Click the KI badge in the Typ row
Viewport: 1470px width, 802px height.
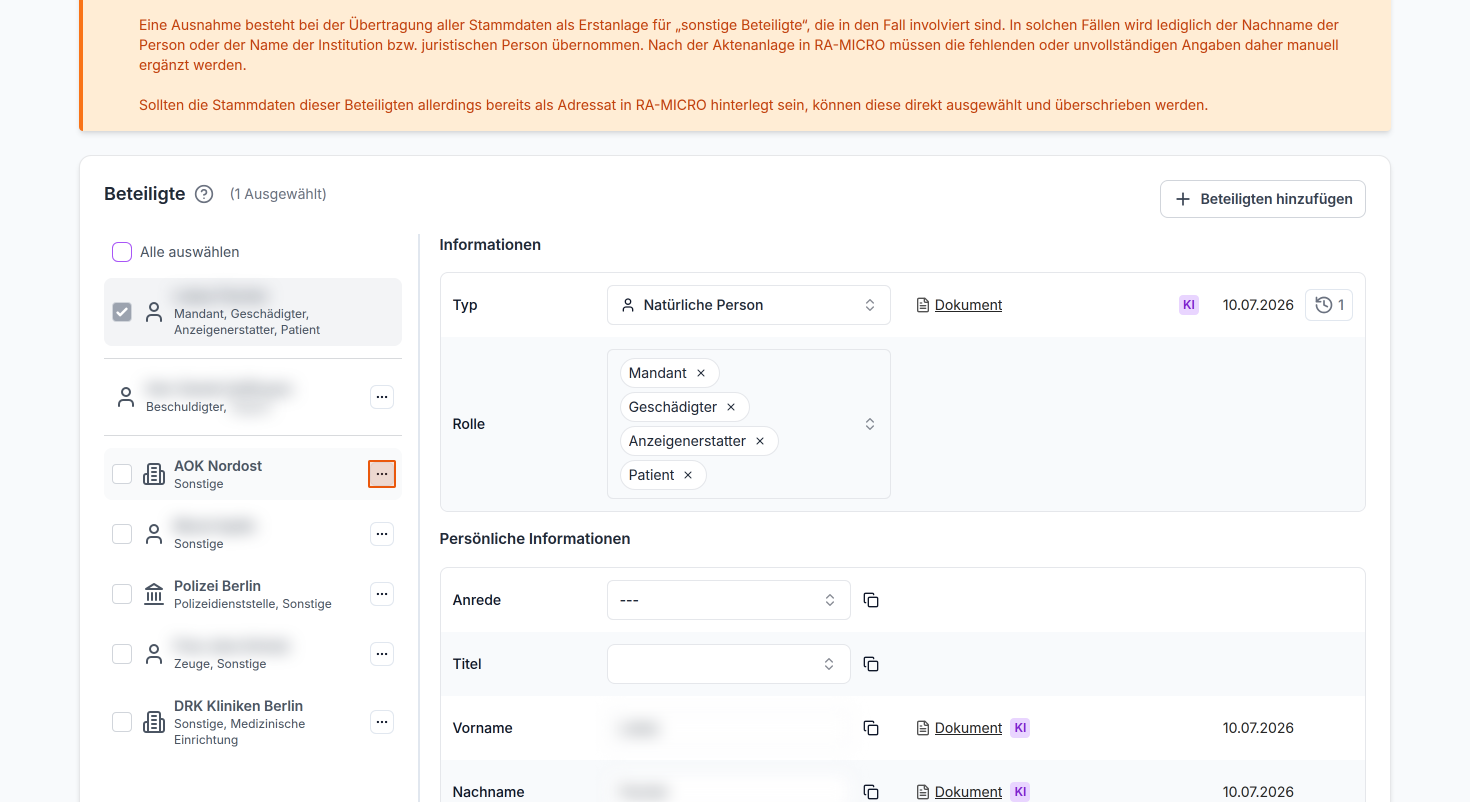coord(1189,305)
